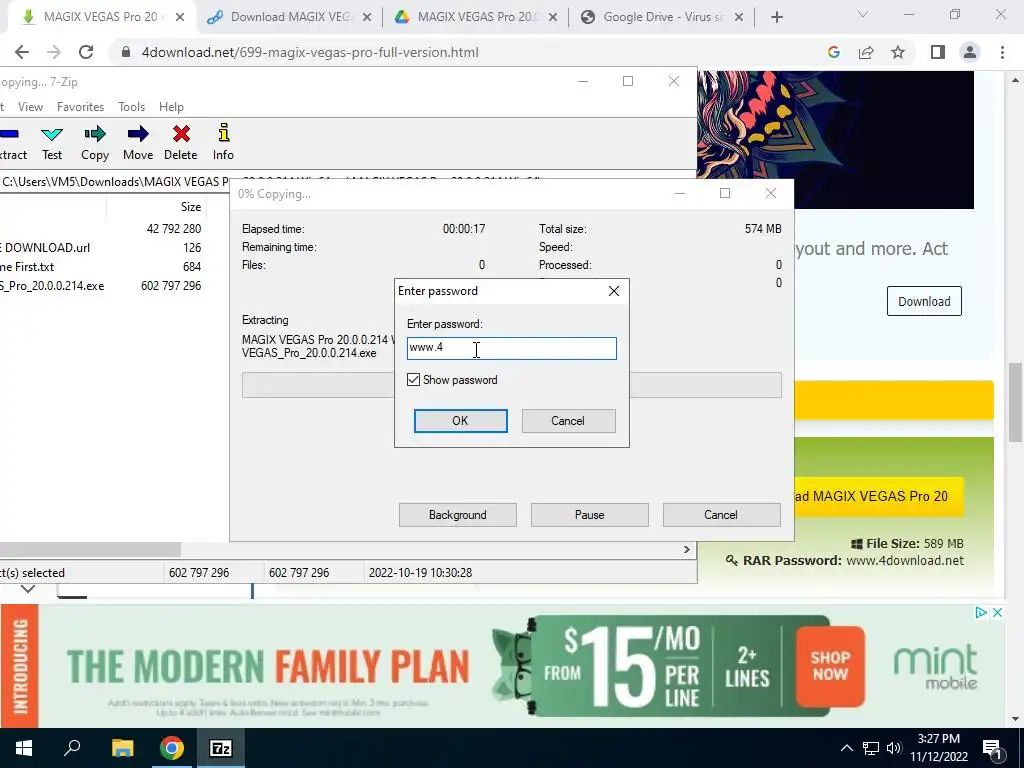This screenshot has width=1024, height=768.
Task: Open 7-Zip Favorites menu
Action: 80,106
